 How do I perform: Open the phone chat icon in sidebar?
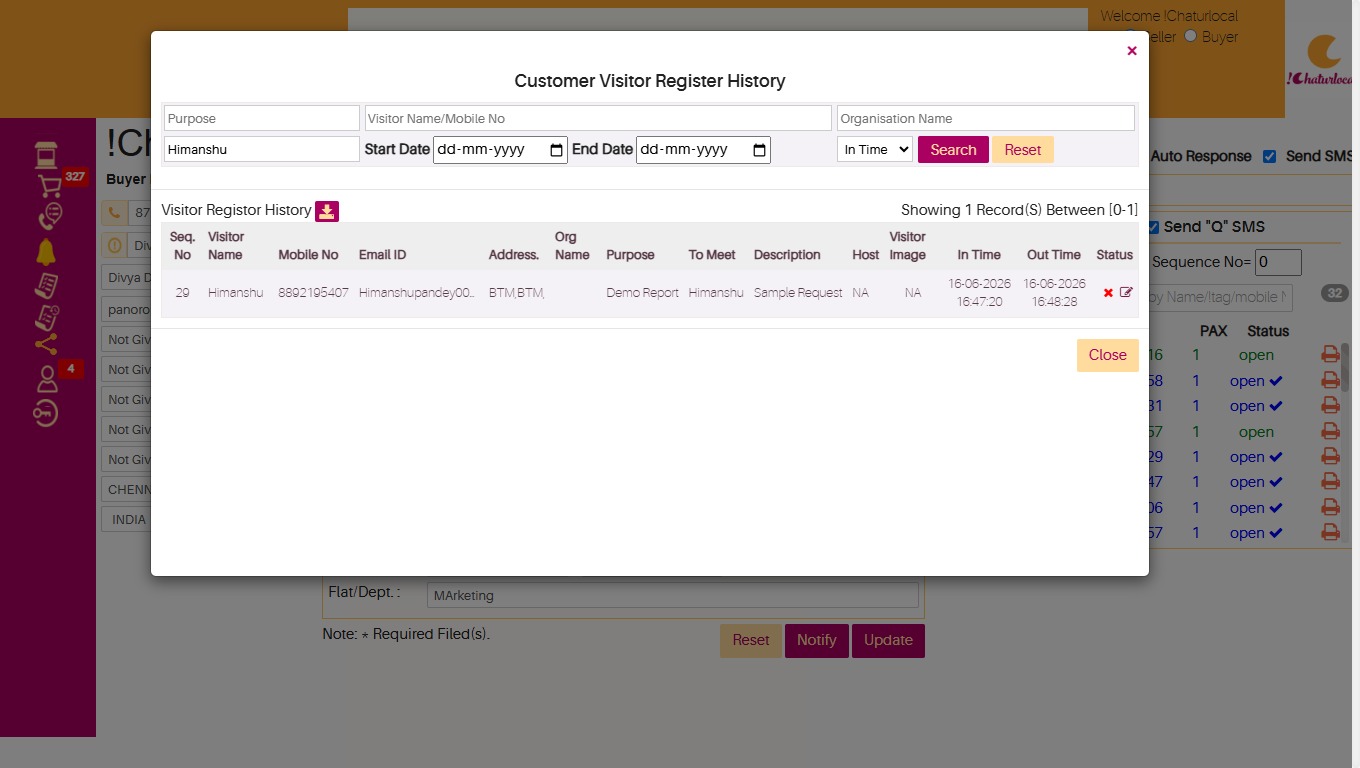(48, 217)
